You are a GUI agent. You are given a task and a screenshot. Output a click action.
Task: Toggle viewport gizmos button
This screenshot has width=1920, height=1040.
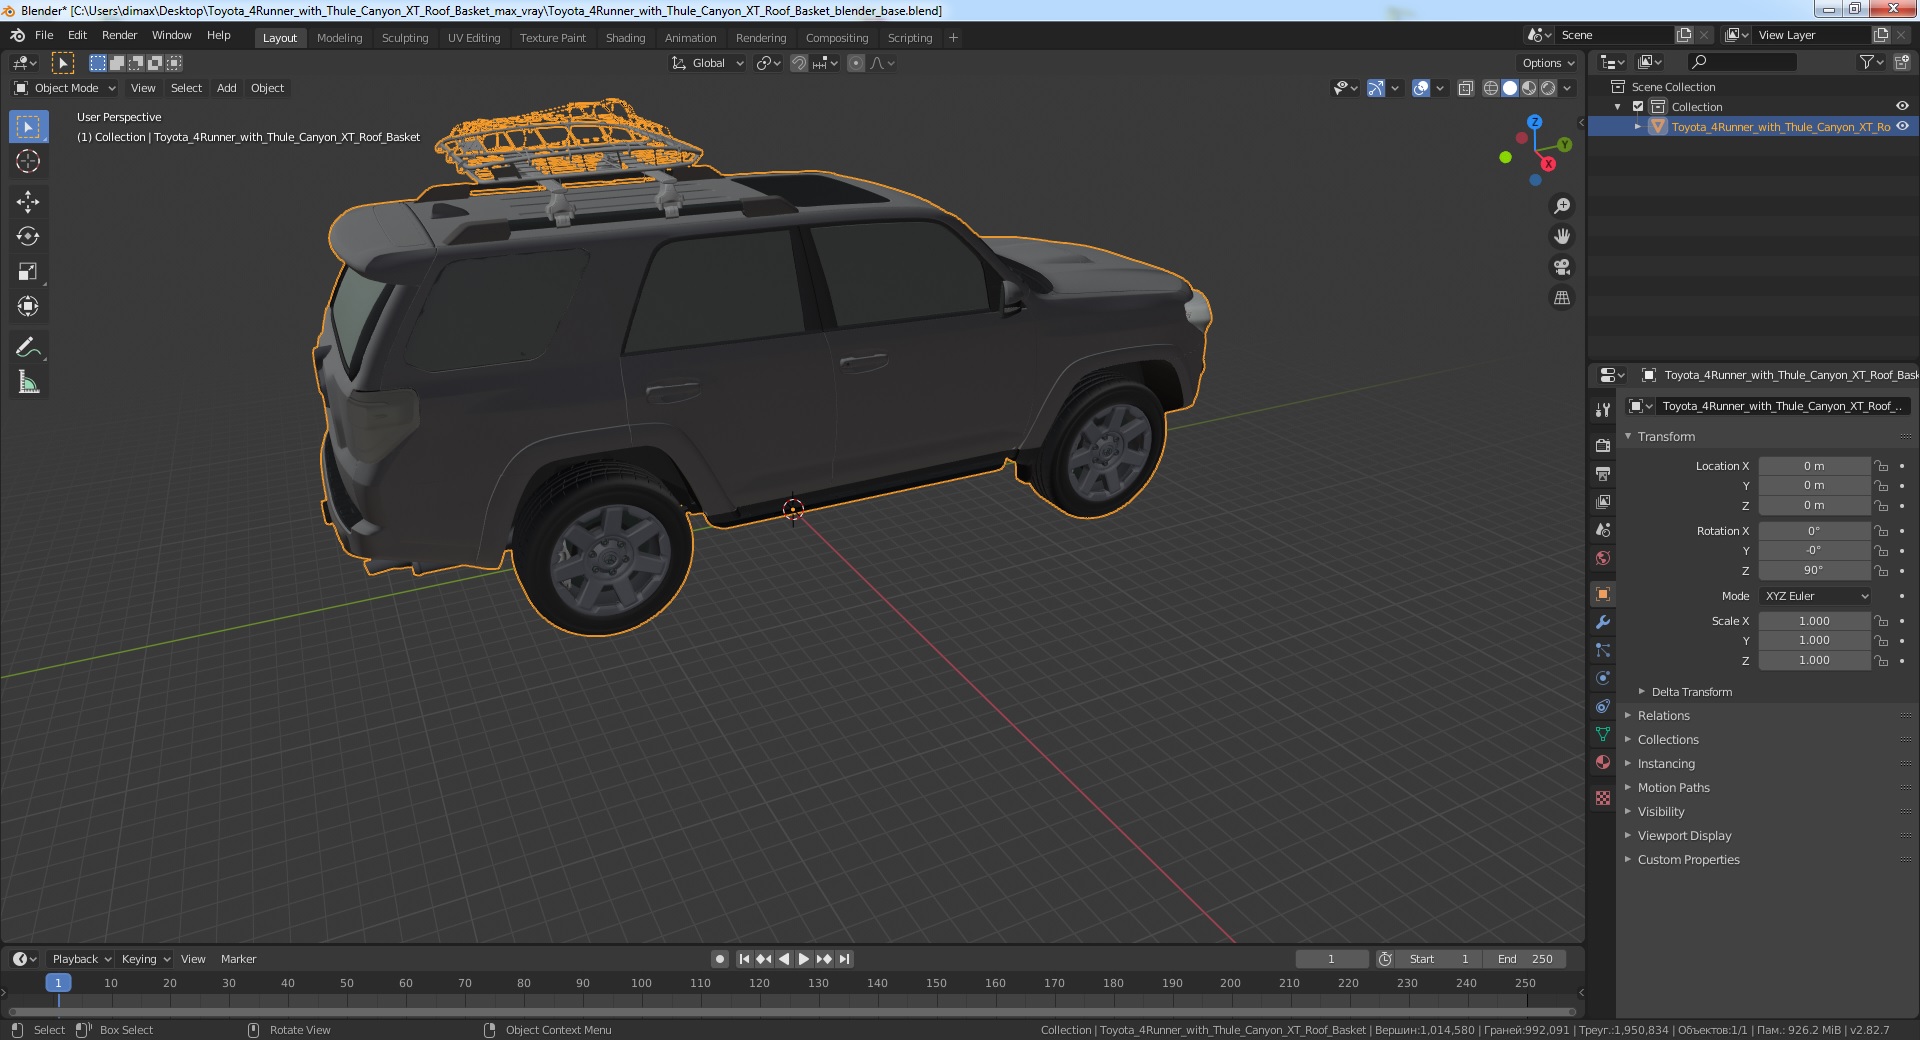click(1376, 88)
